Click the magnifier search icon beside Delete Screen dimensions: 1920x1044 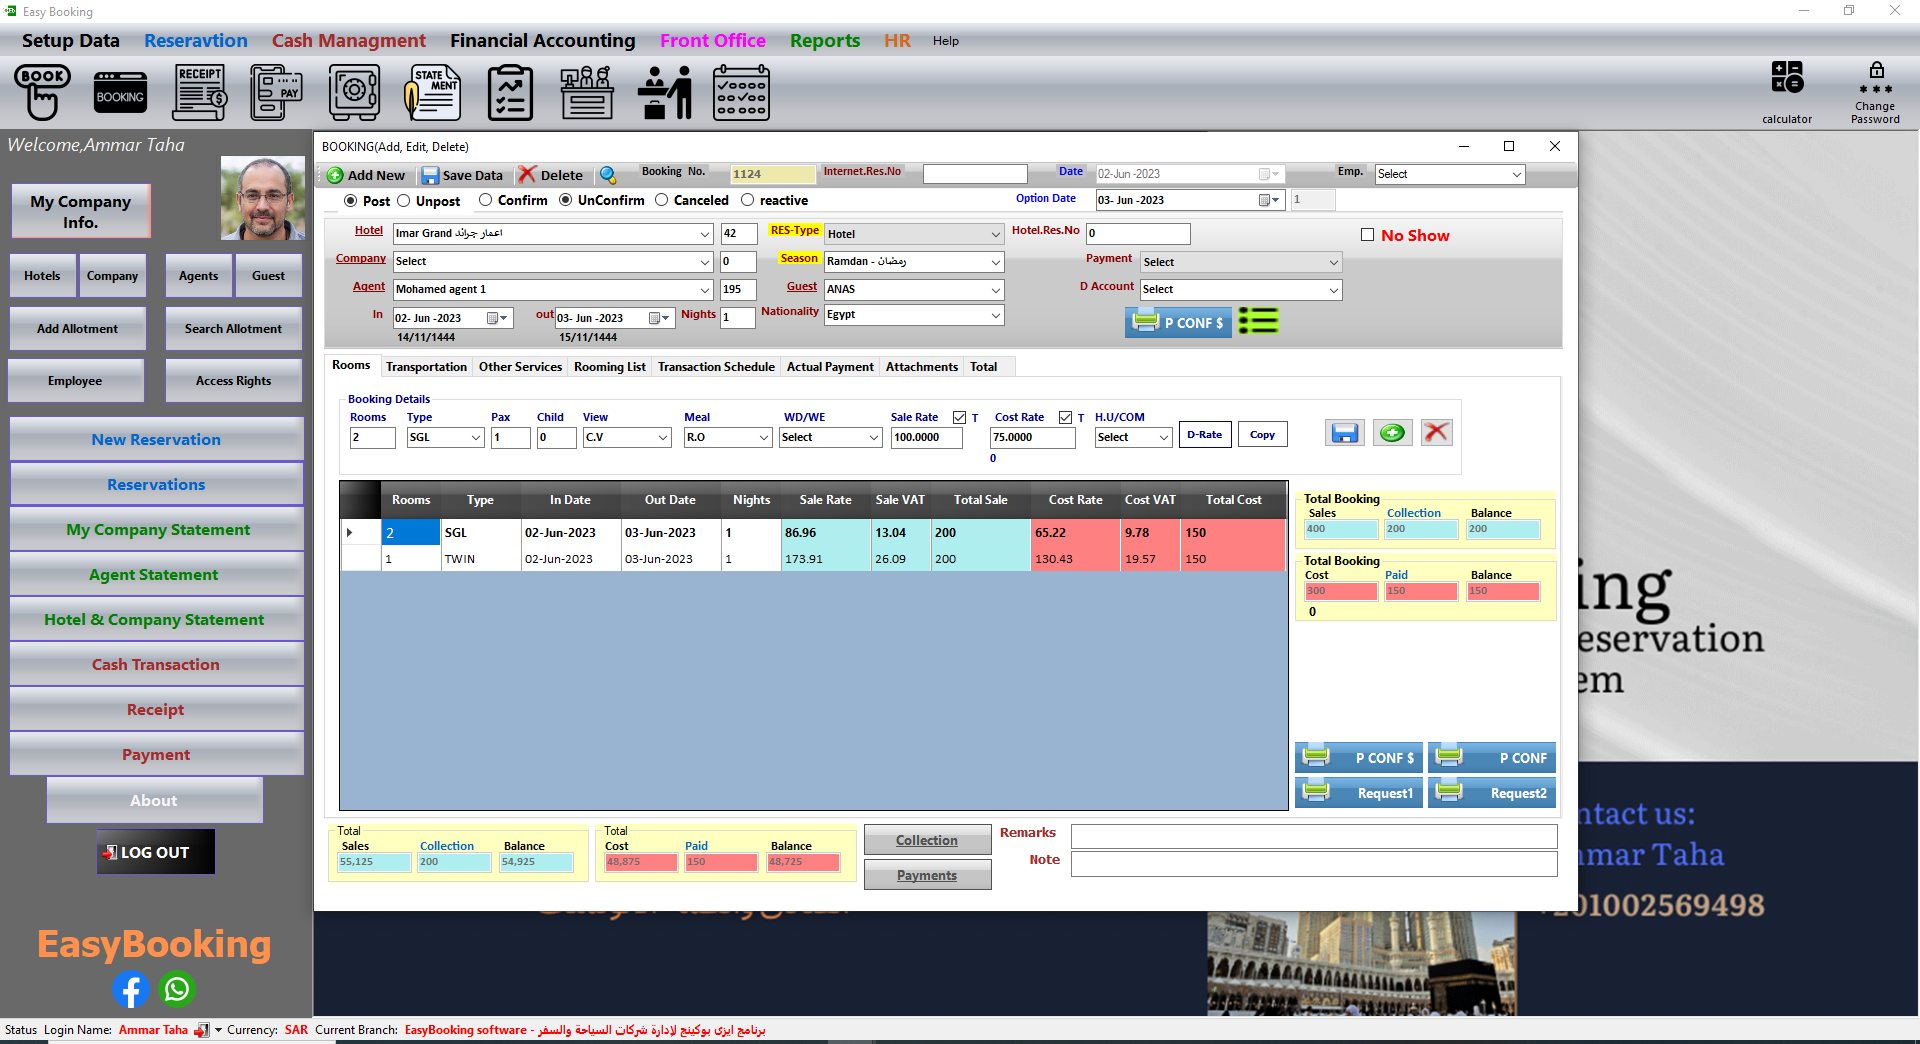click(x=607, y=175)
